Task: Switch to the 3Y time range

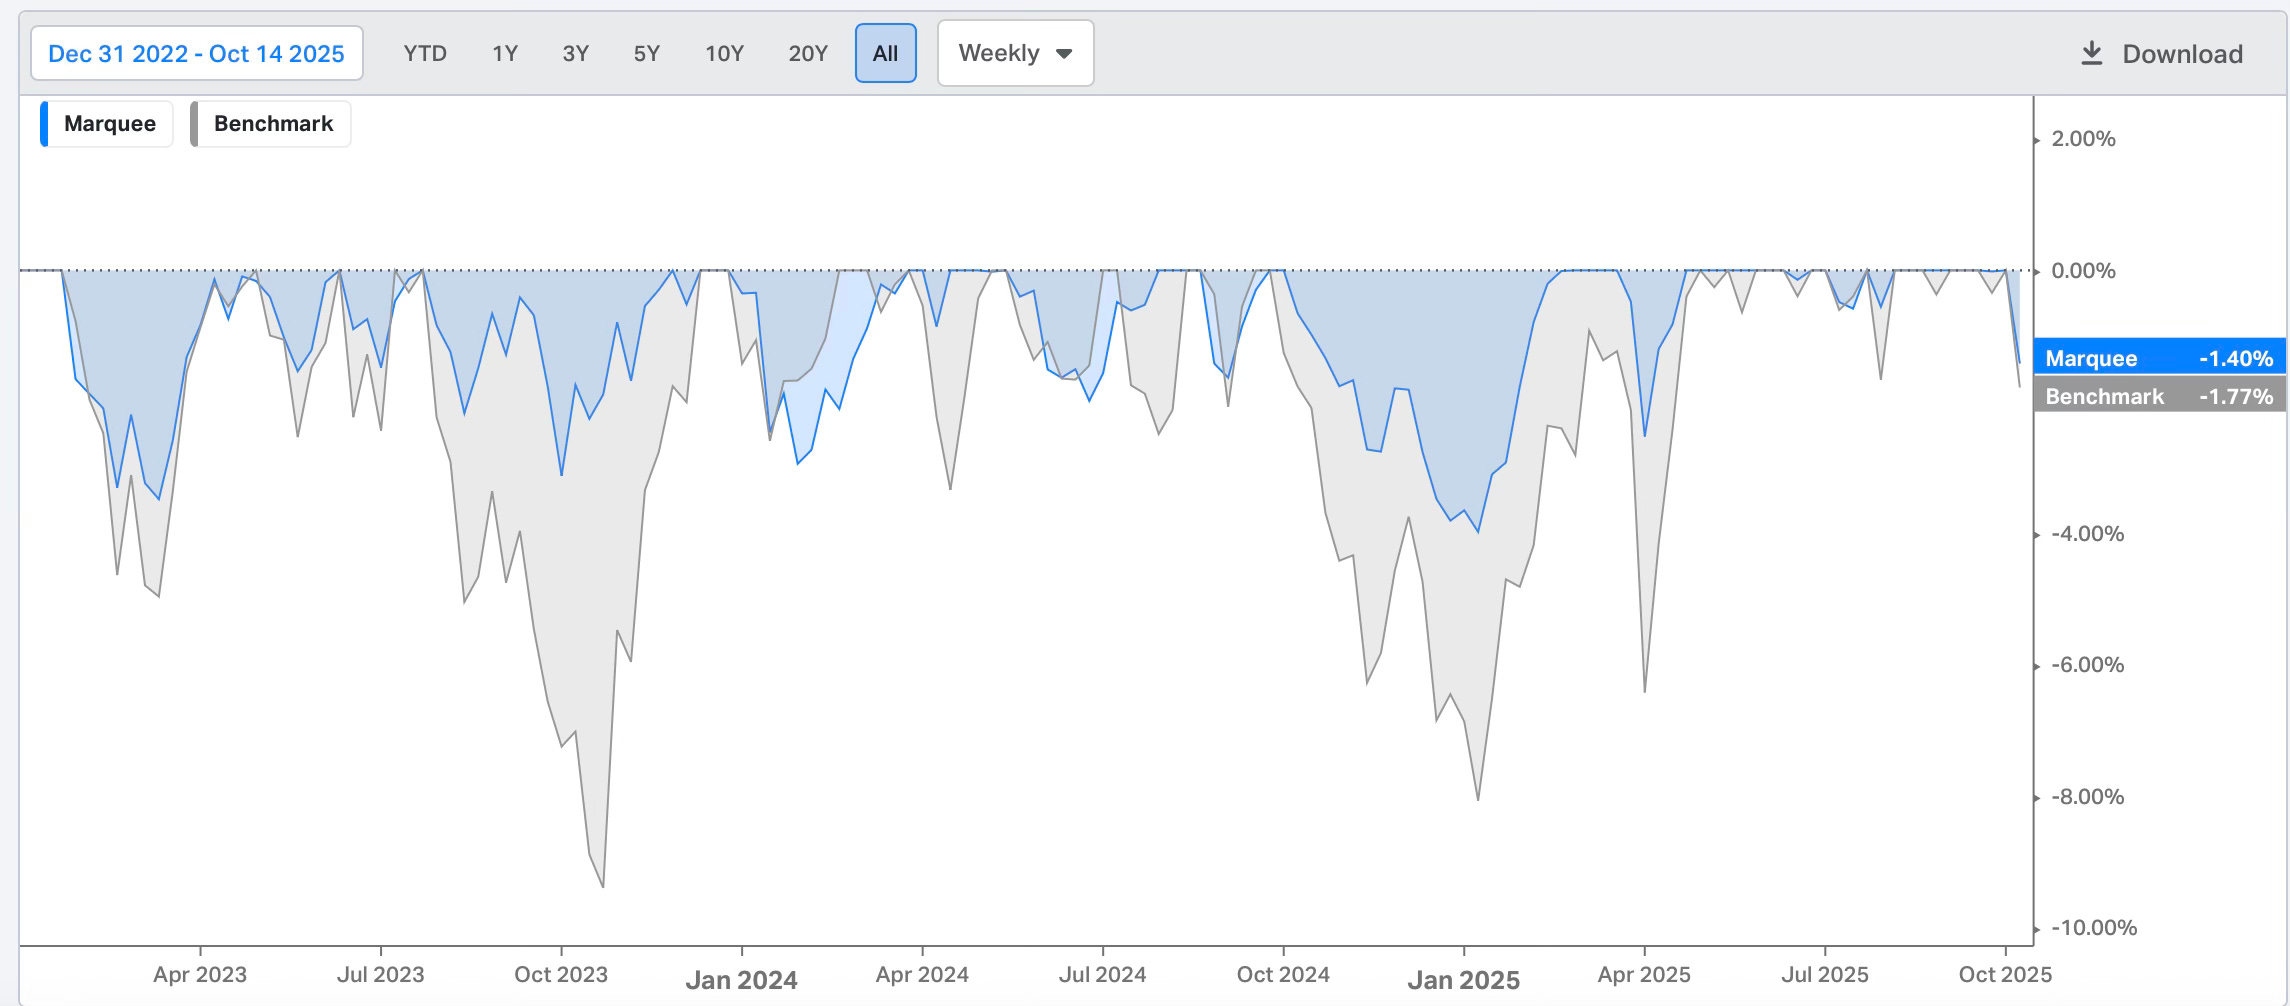Action: click(x=576, y=54)
